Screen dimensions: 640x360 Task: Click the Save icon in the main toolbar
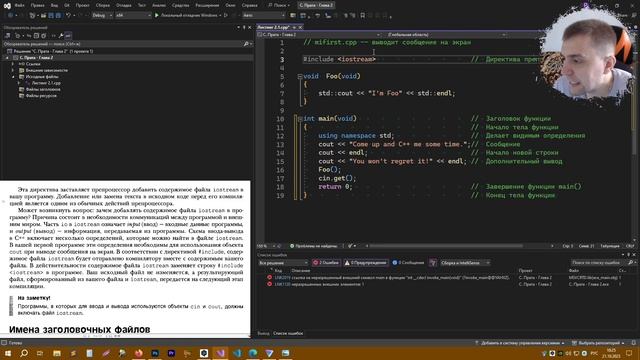(x=51, y=15)
